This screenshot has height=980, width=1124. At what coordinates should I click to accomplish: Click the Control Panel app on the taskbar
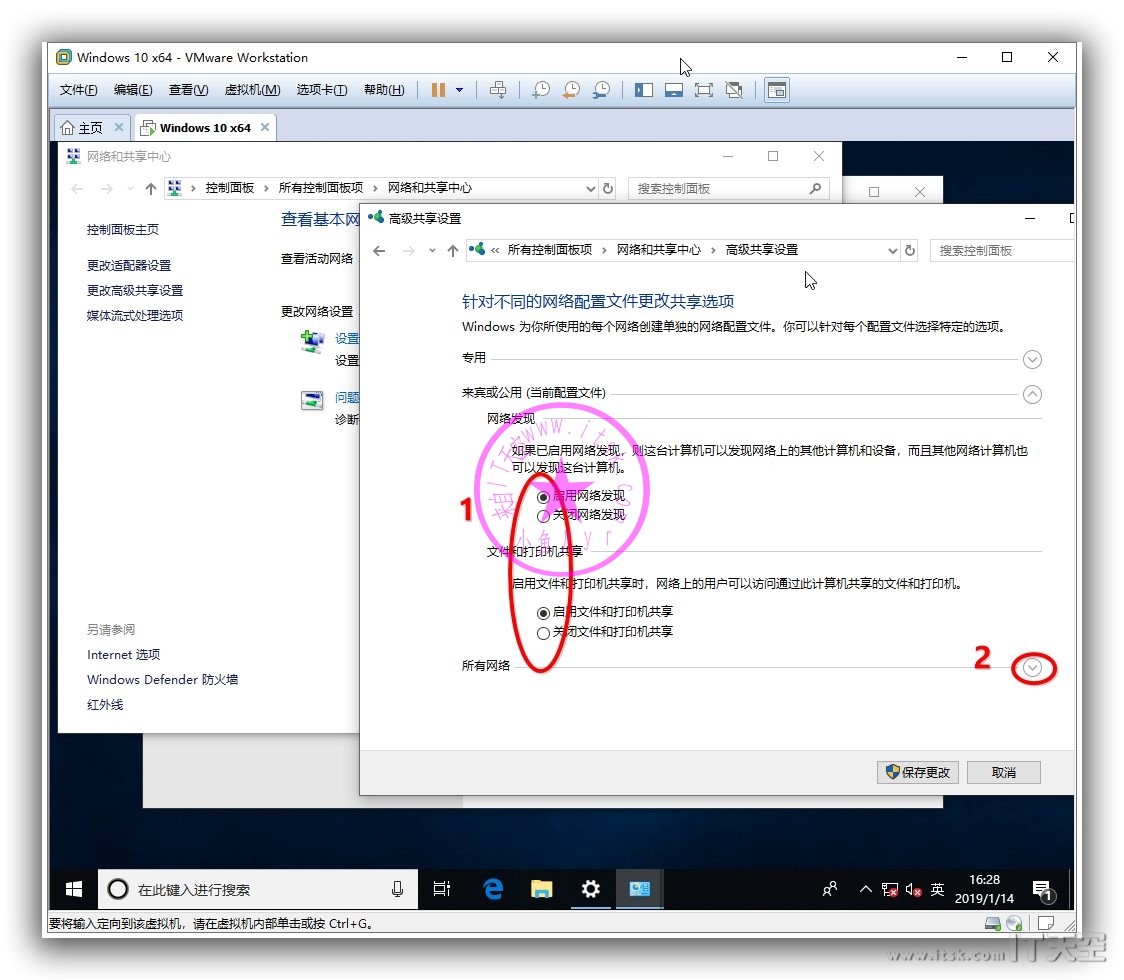(639, 890)
